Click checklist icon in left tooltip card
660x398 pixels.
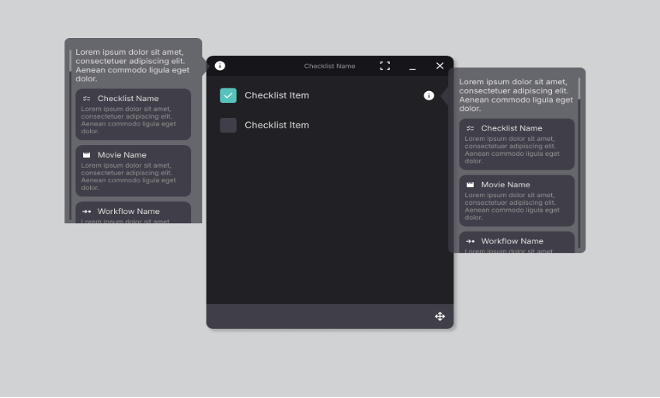click(x=87, y=98)
